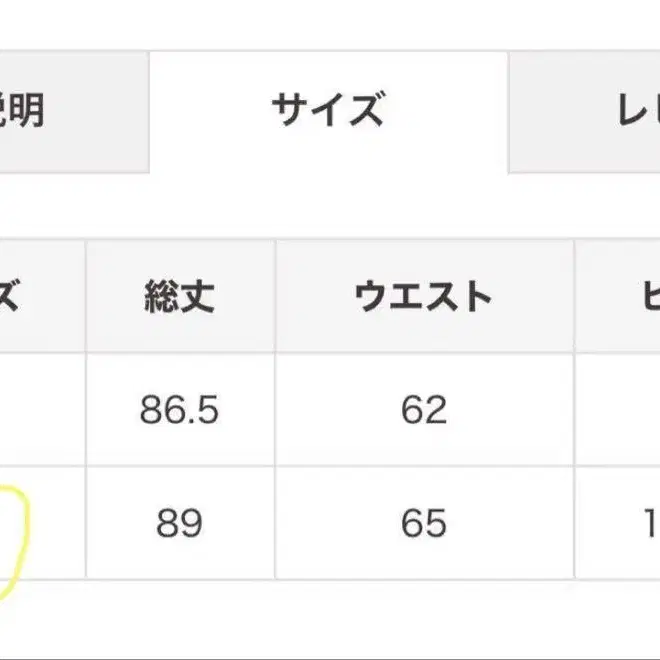Click the cut-off サイズ column header

click(x=30, y=297)
